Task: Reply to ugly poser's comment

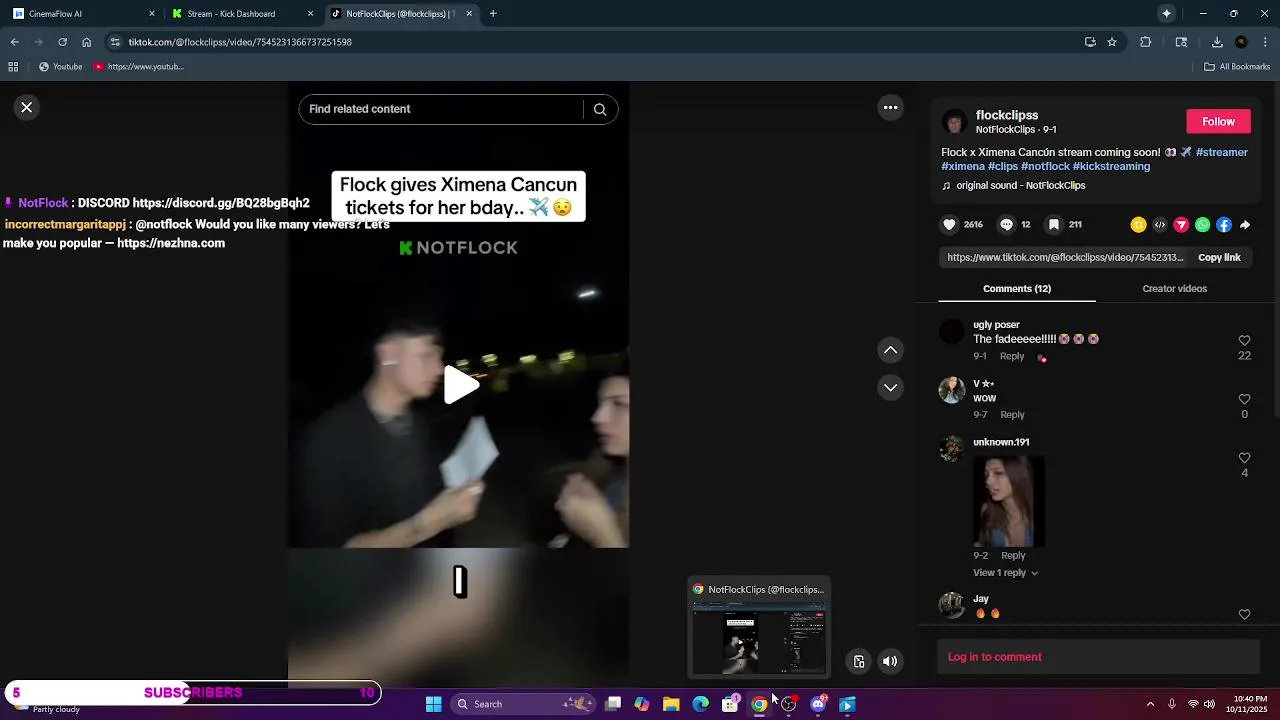Action: pyautogui.click(x=1012, y=356)
